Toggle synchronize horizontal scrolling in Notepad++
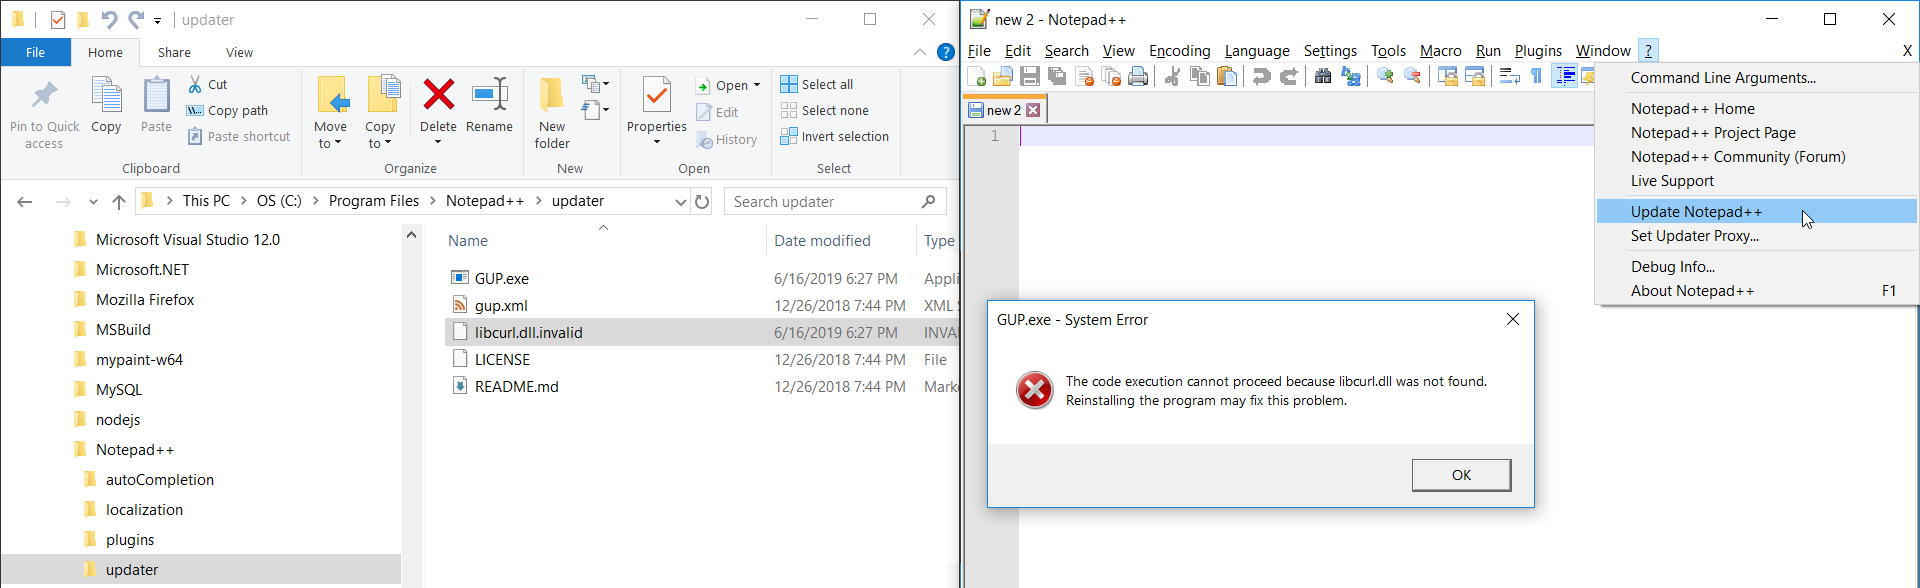Image resolution: width=1920 pixels, height=588 pixels. tap(1474, 76)
